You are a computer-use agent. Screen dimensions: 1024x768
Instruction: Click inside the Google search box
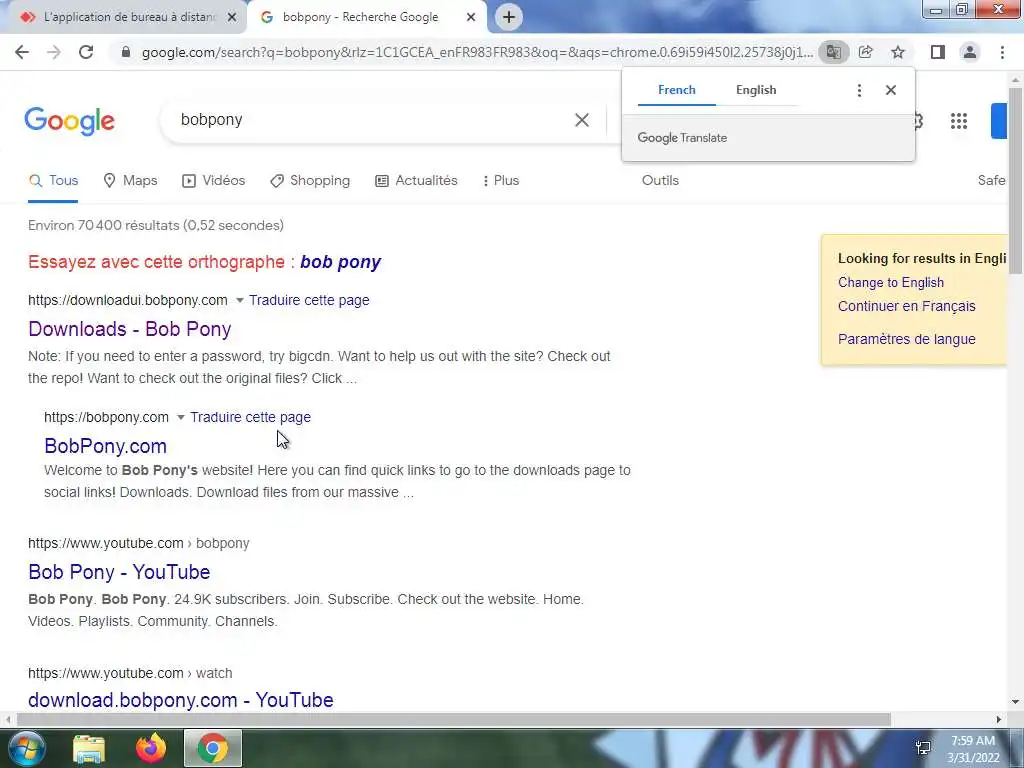pyautogui.click(x=372, y=120)
